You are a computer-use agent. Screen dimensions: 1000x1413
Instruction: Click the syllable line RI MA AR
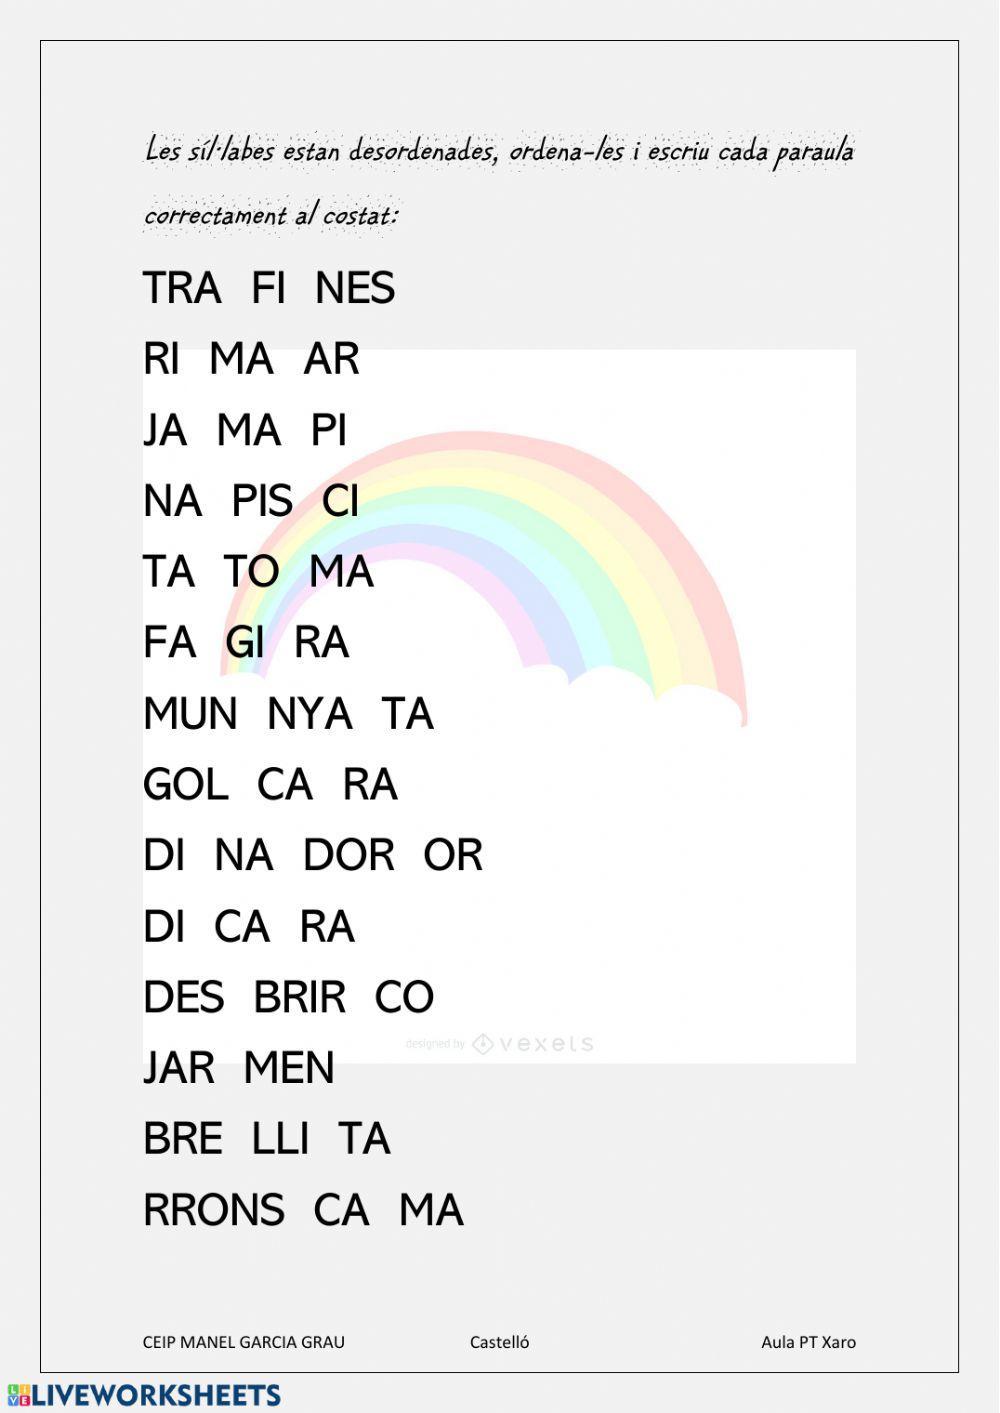[251, 359]
